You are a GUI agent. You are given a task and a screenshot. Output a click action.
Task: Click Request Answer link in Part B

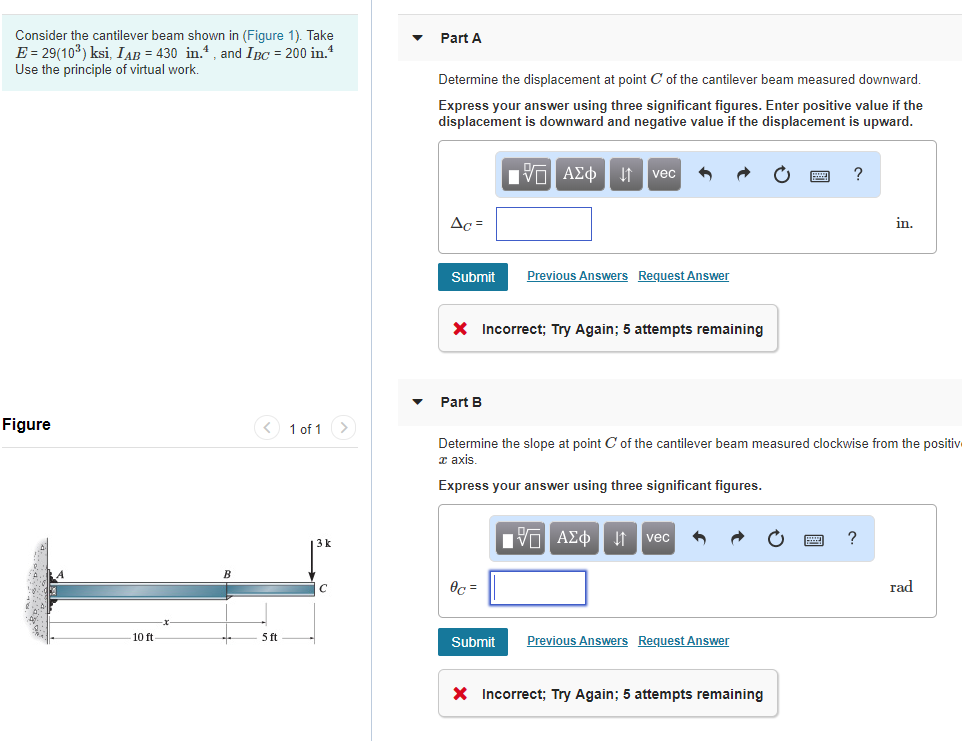[683, 641]
